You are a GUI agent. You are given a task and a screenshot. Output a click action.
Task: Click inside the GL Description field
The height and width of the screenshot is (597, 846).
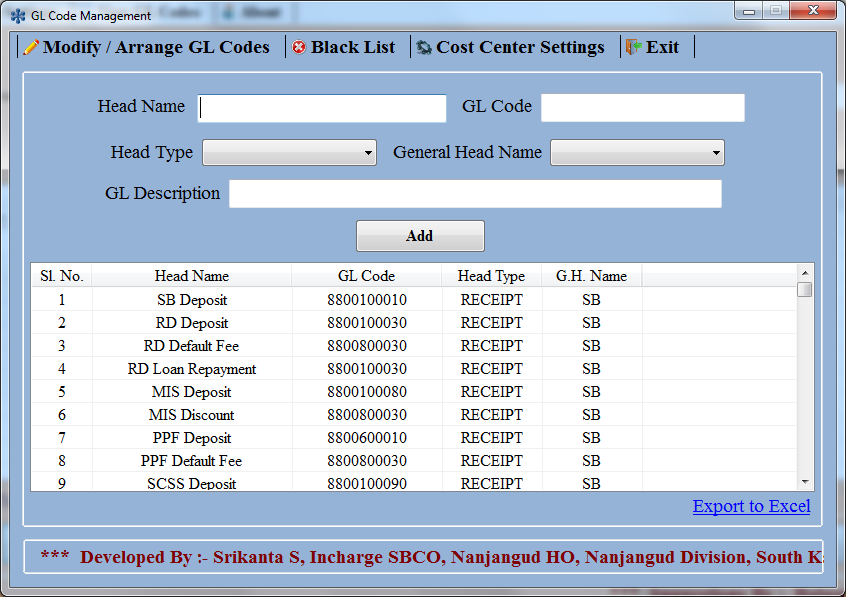(475, 193)
